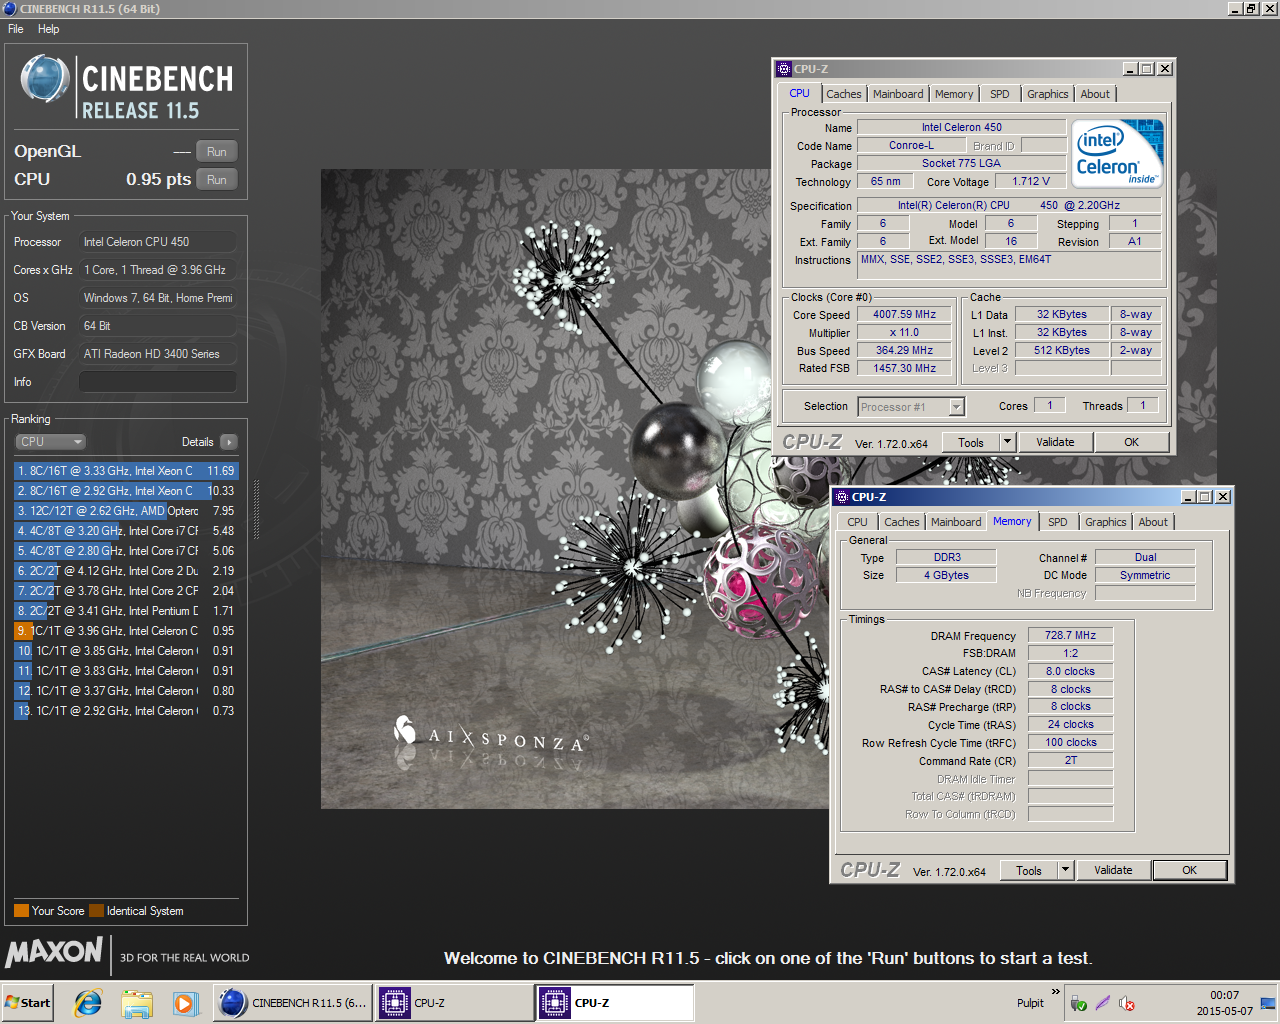Open About tab in lower CPU-Z window
Image resolution: width=1280 pixels, height=1024 pixels.
[x=1153, y=522]
